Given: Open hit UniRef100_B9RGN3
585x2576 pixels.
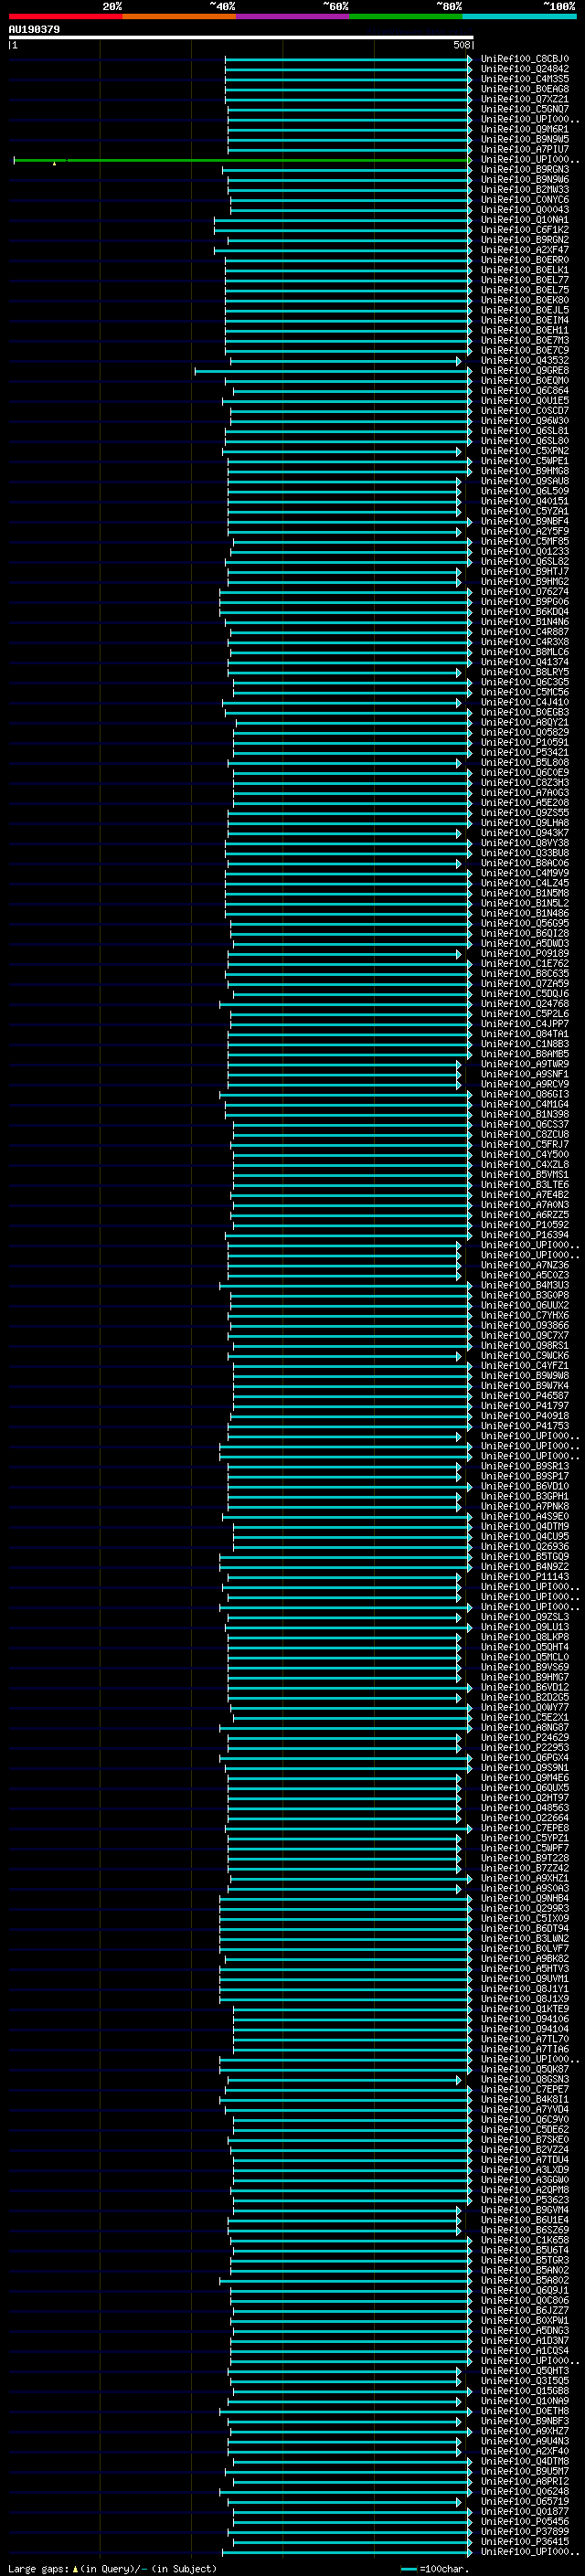Looking at the screenshot, I should (525, 170).
